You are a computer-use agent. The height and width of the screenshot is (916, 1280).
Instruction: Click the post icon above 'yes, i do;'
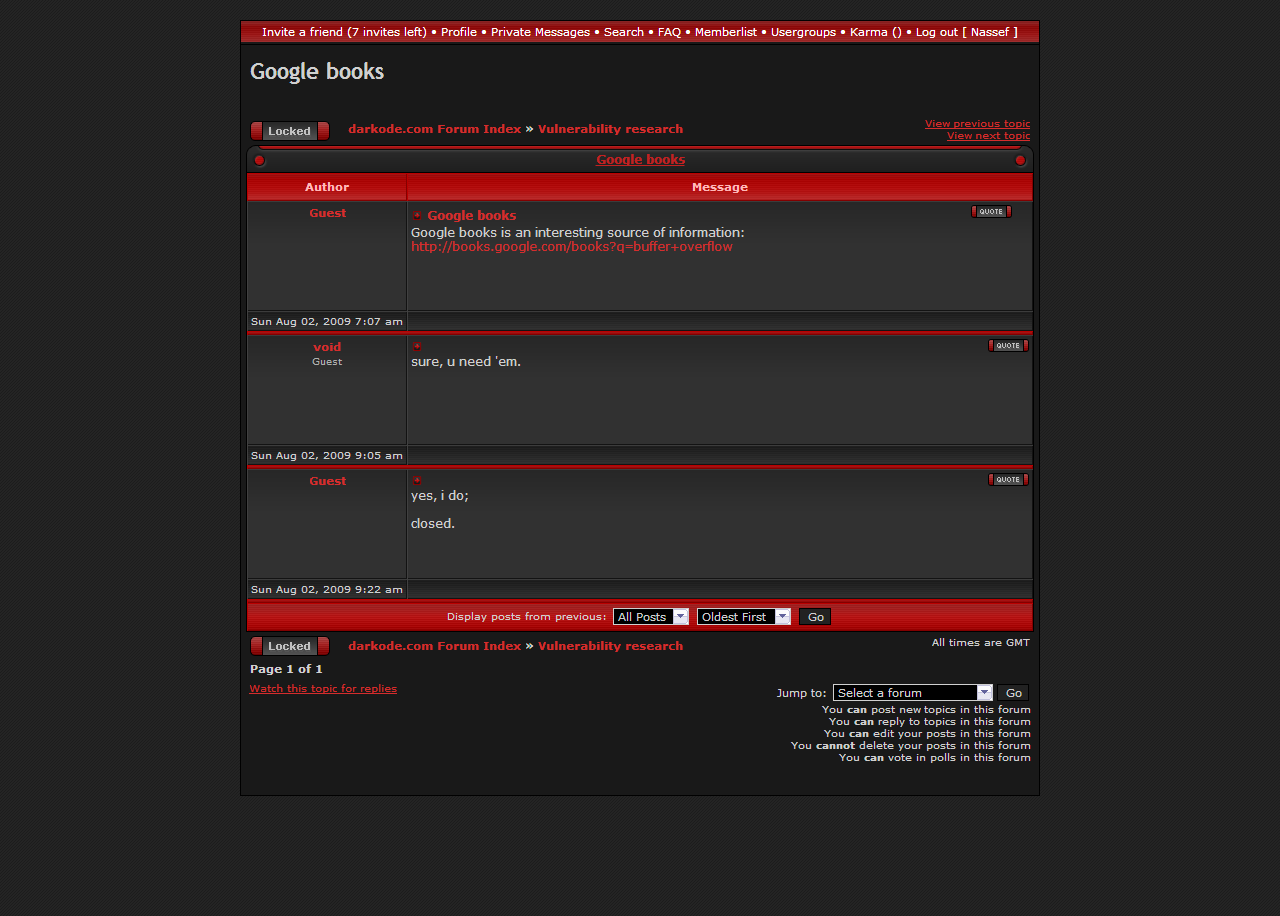click(417, 481)
